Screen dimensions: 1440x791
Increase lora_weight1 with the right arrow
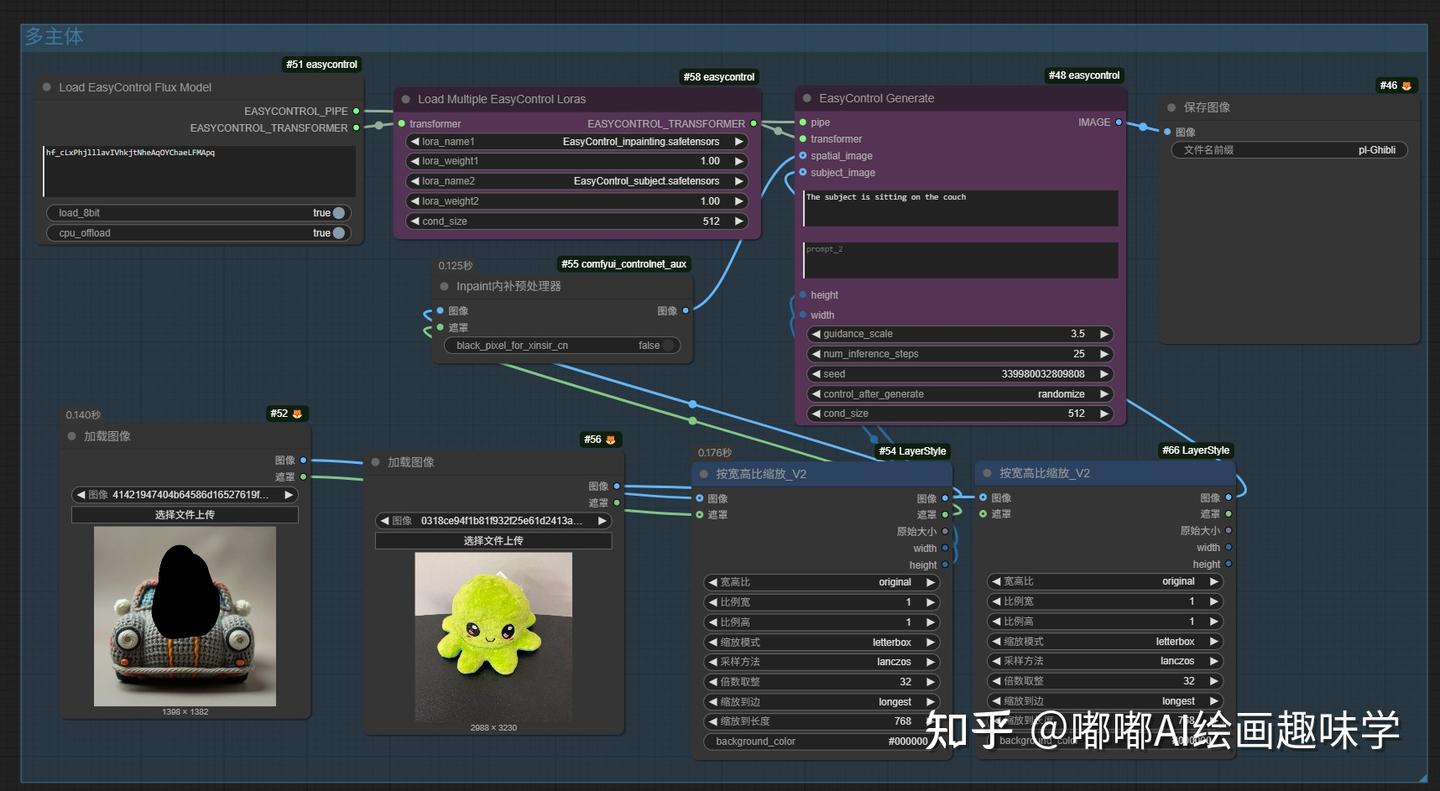coord(740,161)
